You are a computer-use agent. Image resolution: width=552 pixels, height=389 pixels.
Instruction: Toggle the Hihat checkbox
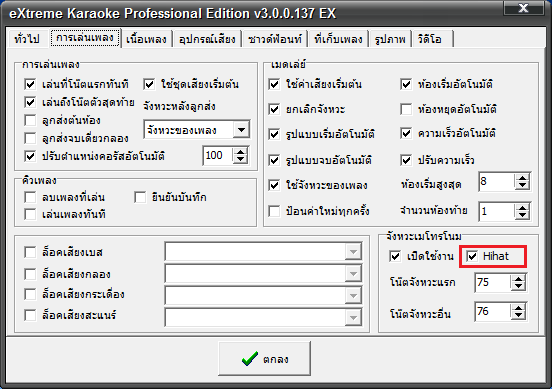(472, 256)
